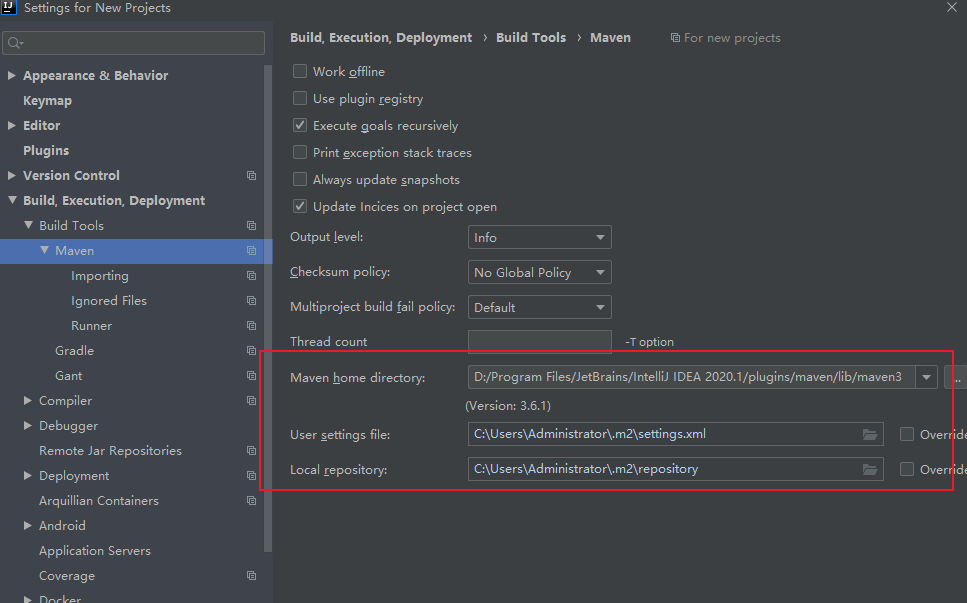This screenshot has width=967, height=603.
Task: Click the project-level icon beside Coverage
Action: [252, 576]
